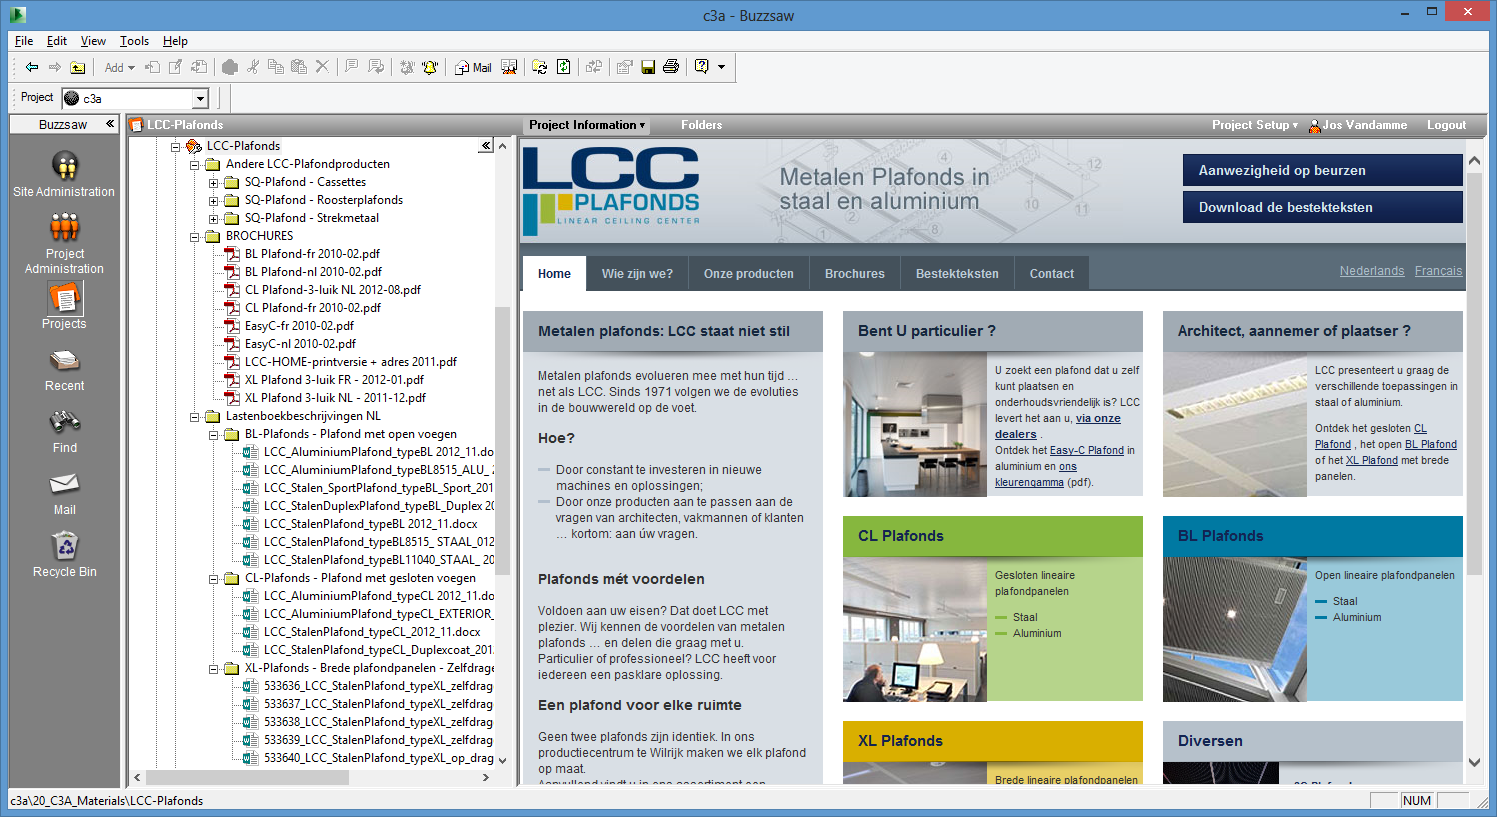Open Project Administration in Buzzsaw bar
The height and width of the screenshot is (817, 1497).
64,243
